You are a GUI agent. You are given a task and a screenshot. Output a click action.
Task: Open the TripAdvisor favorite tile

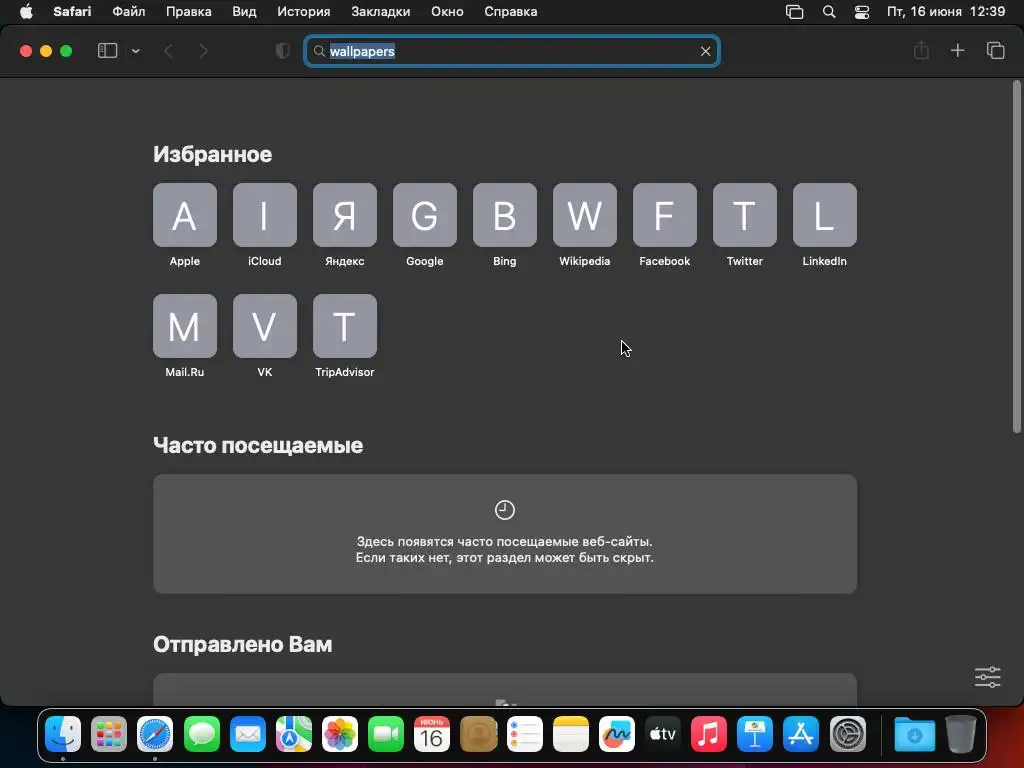point(345,326)
